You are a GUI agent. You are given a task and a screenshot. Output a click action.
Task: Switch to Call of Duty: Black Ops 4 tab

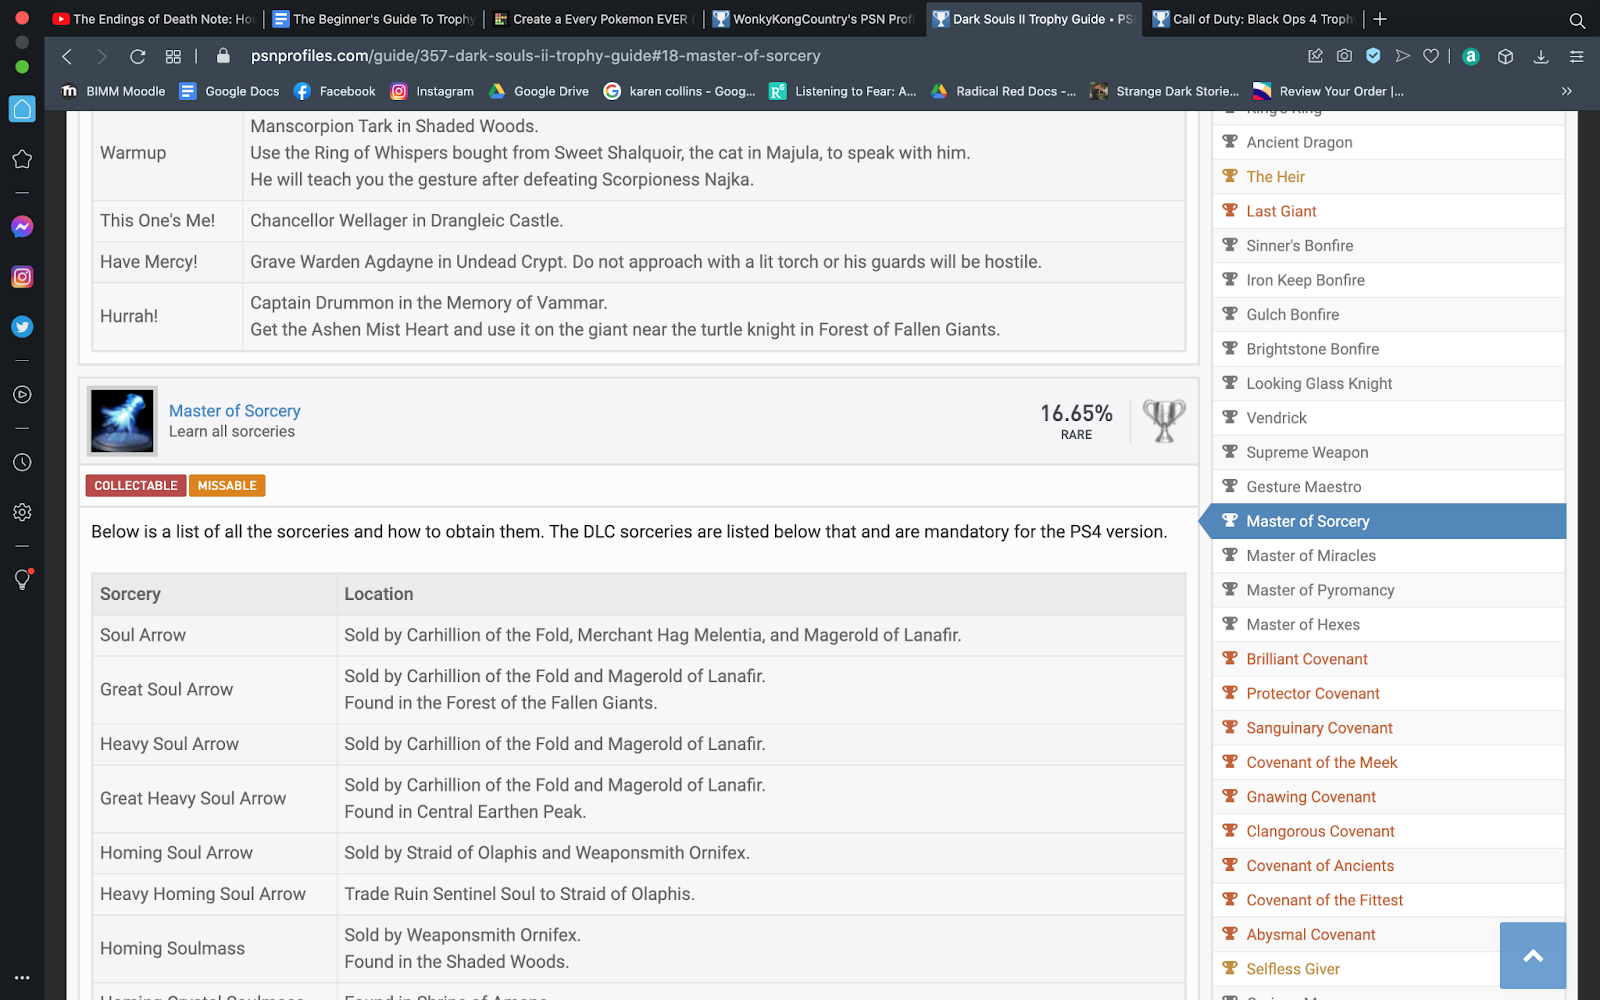pyautogui.click(x=1254, y=19)
